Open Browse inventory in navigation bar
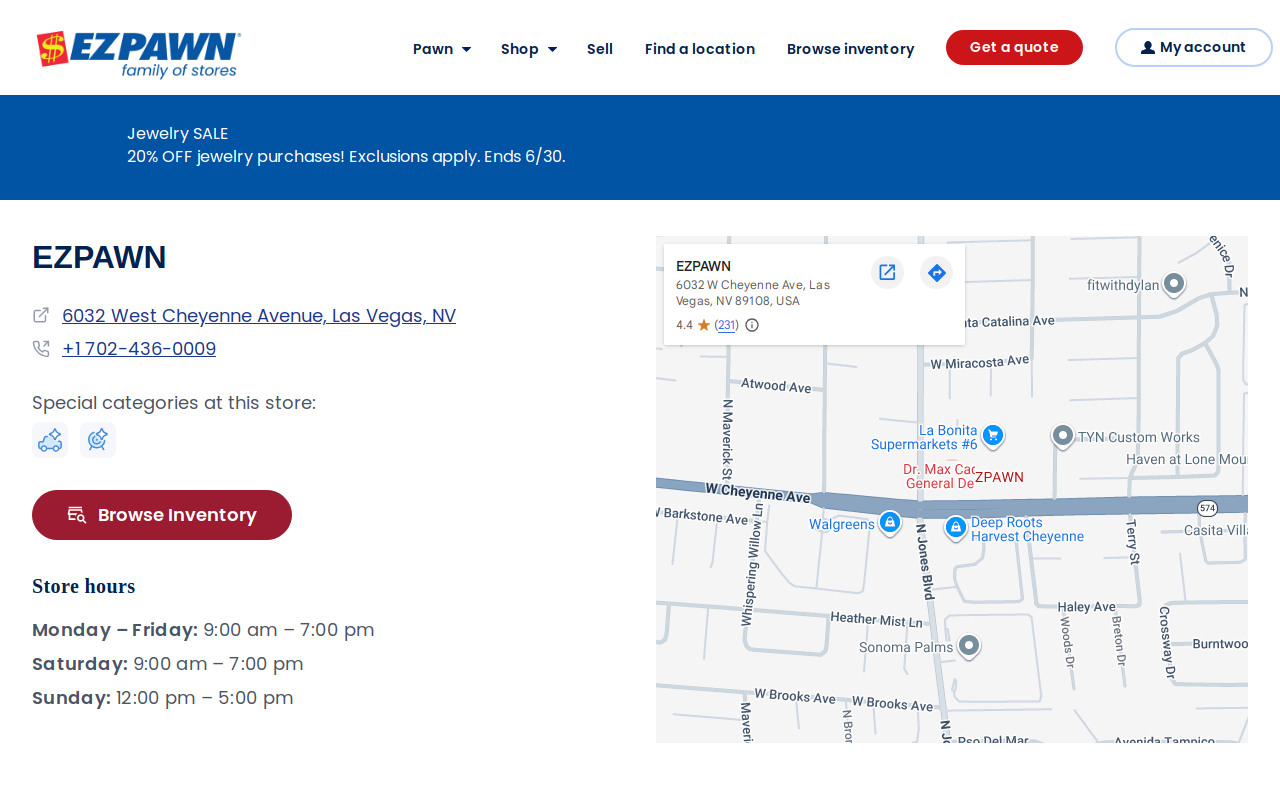The image size is (1280, 800). point(851,49)
